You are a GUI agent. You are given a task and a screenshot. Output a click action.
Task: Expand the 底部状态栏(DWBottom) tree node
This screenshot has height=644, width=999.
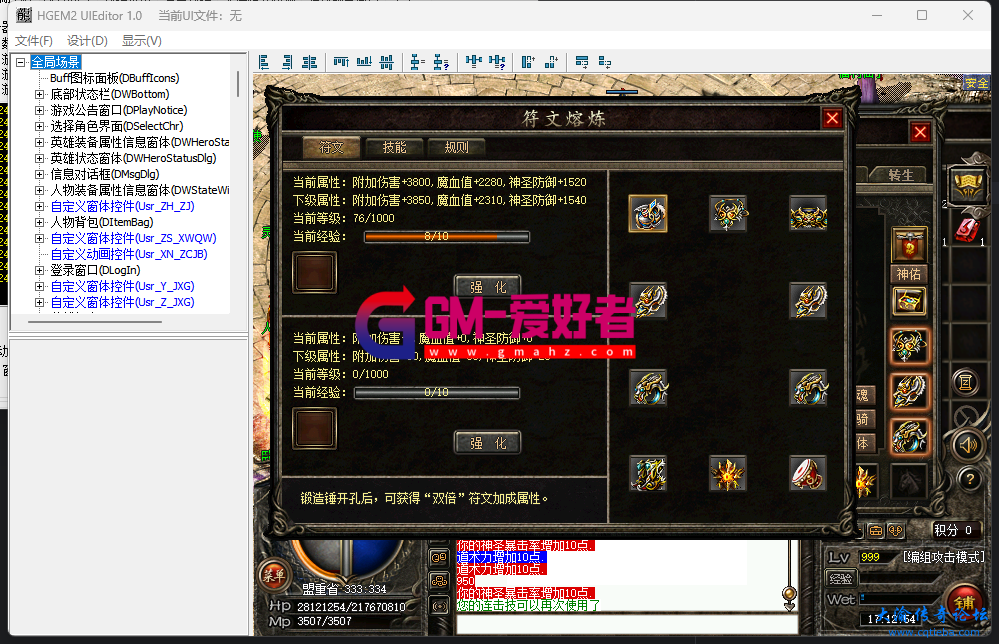[x=40, y=94]
